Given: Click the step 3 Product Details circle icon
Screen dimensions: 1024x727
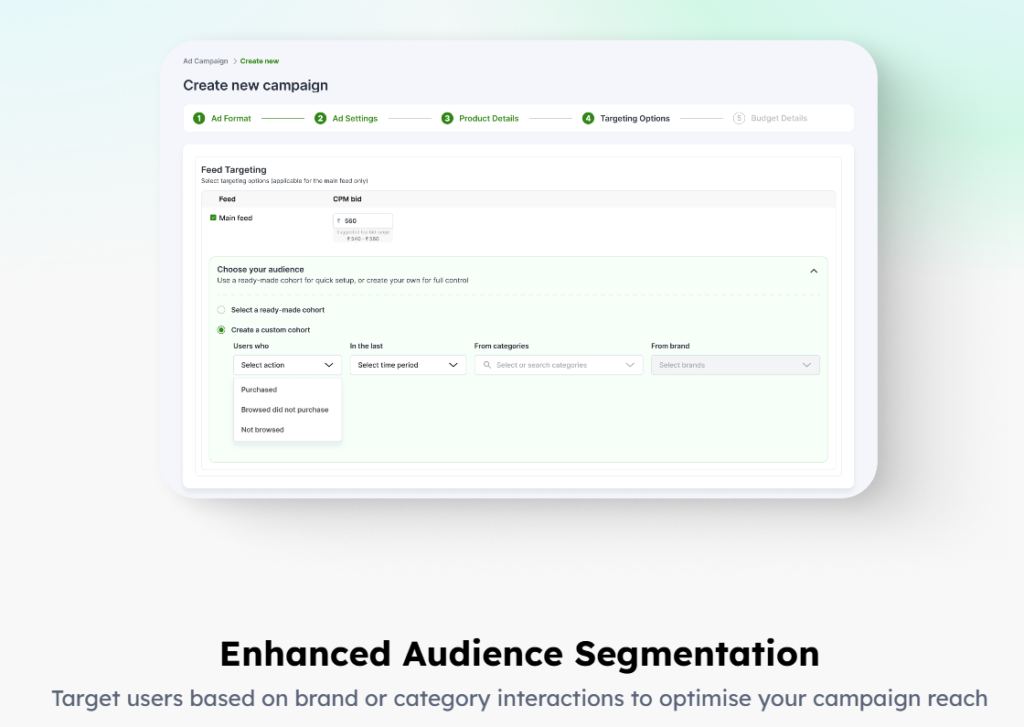Looking at the screenshot, I should coord(447,118).
